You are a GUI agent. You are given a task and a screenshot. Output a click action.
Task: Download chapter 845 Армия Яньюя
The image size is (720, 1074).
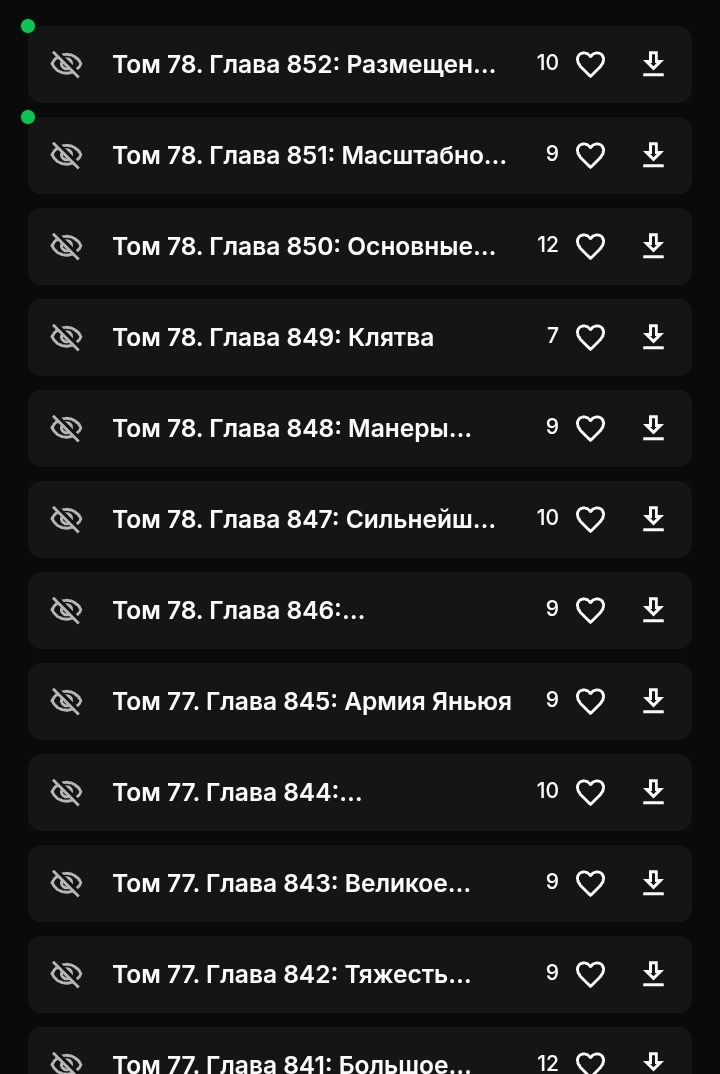[653, 701]
